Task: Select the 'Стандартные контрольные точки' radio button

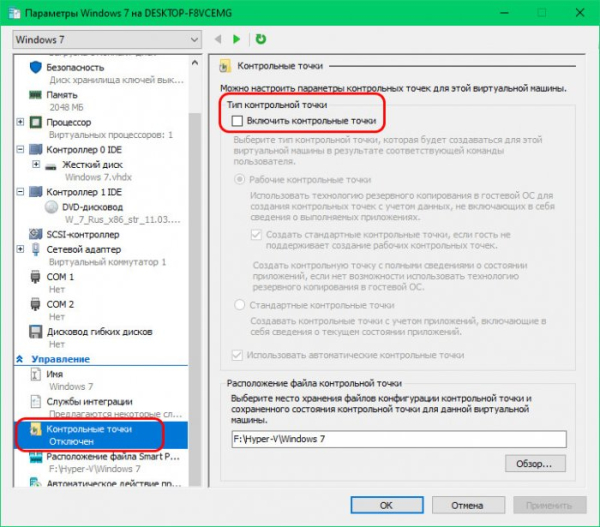Action: click(238, 305)
